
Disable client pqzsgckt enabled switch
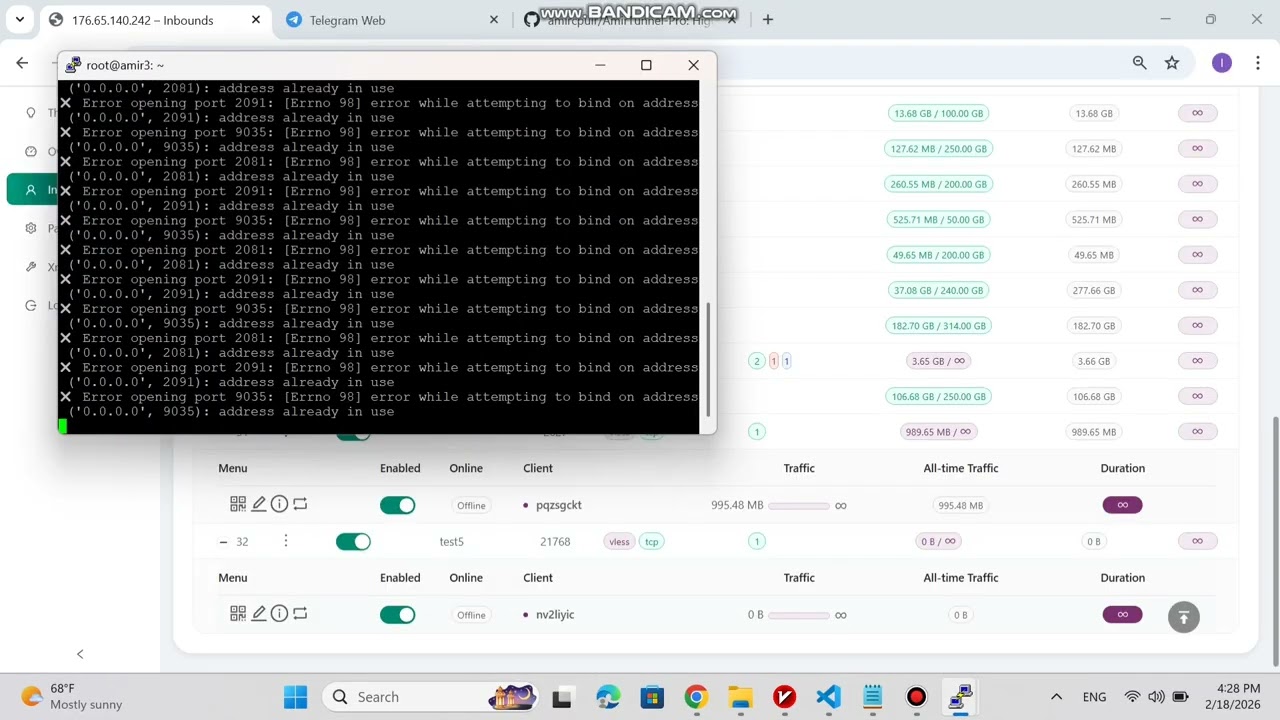[x=397, y=505]
